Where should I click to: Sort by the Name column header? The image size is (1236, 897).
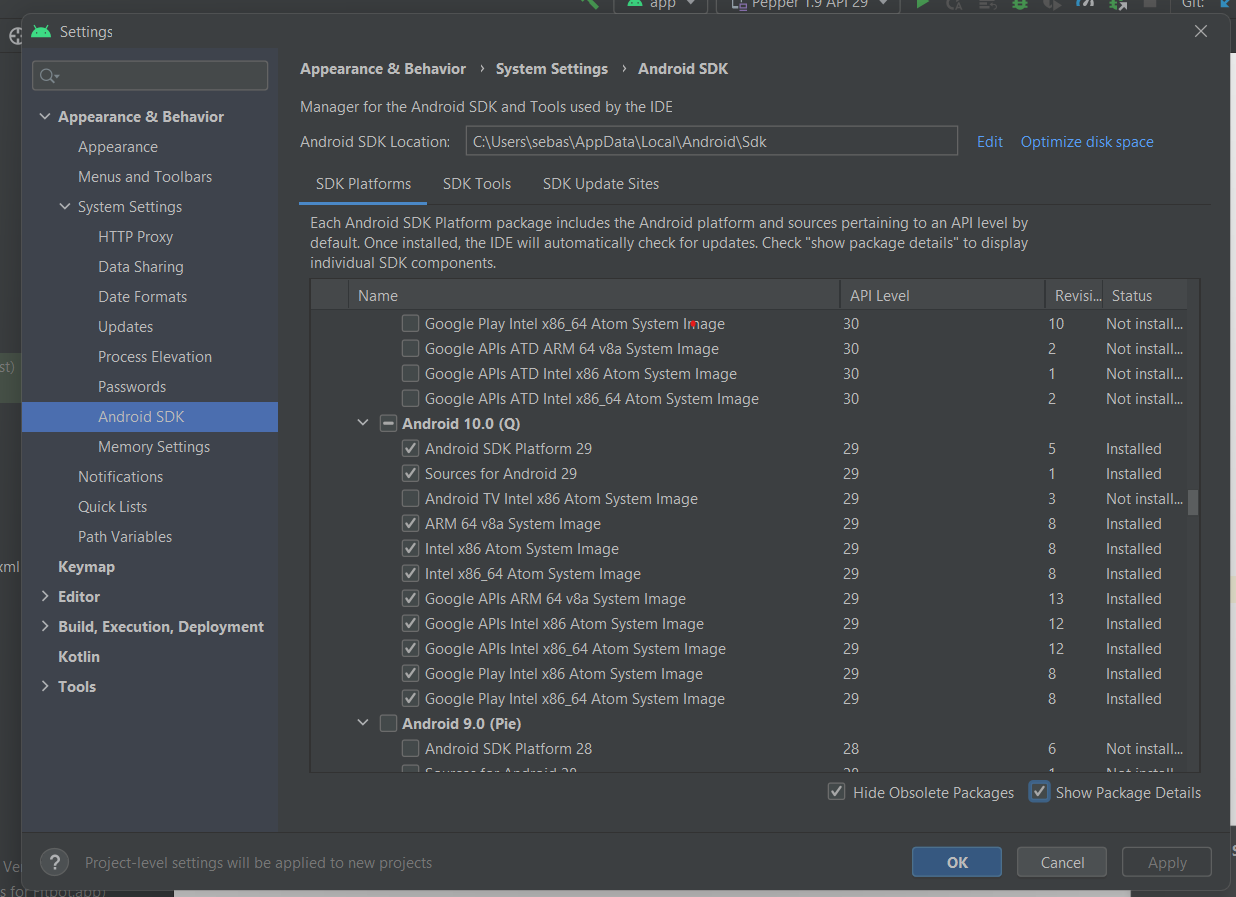click(x=594, y=295)
